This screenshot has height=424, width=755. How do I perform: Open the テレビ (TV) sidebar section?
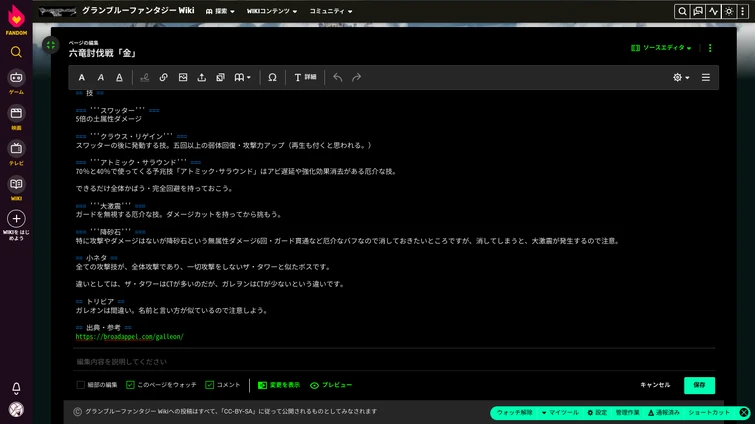16,153
